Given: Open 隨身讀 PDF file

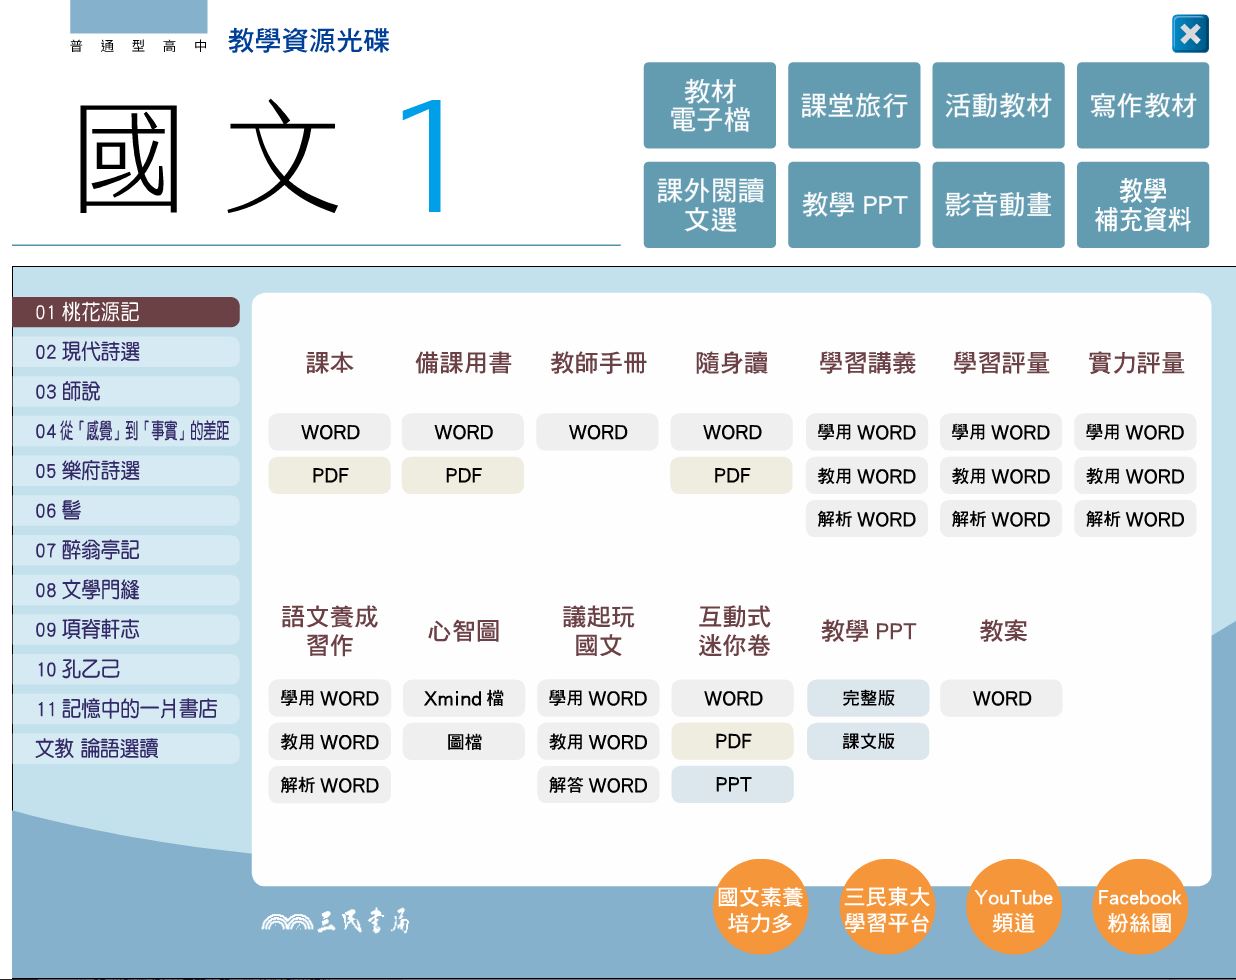Looking at the screenshot, I should click(732, 475).
